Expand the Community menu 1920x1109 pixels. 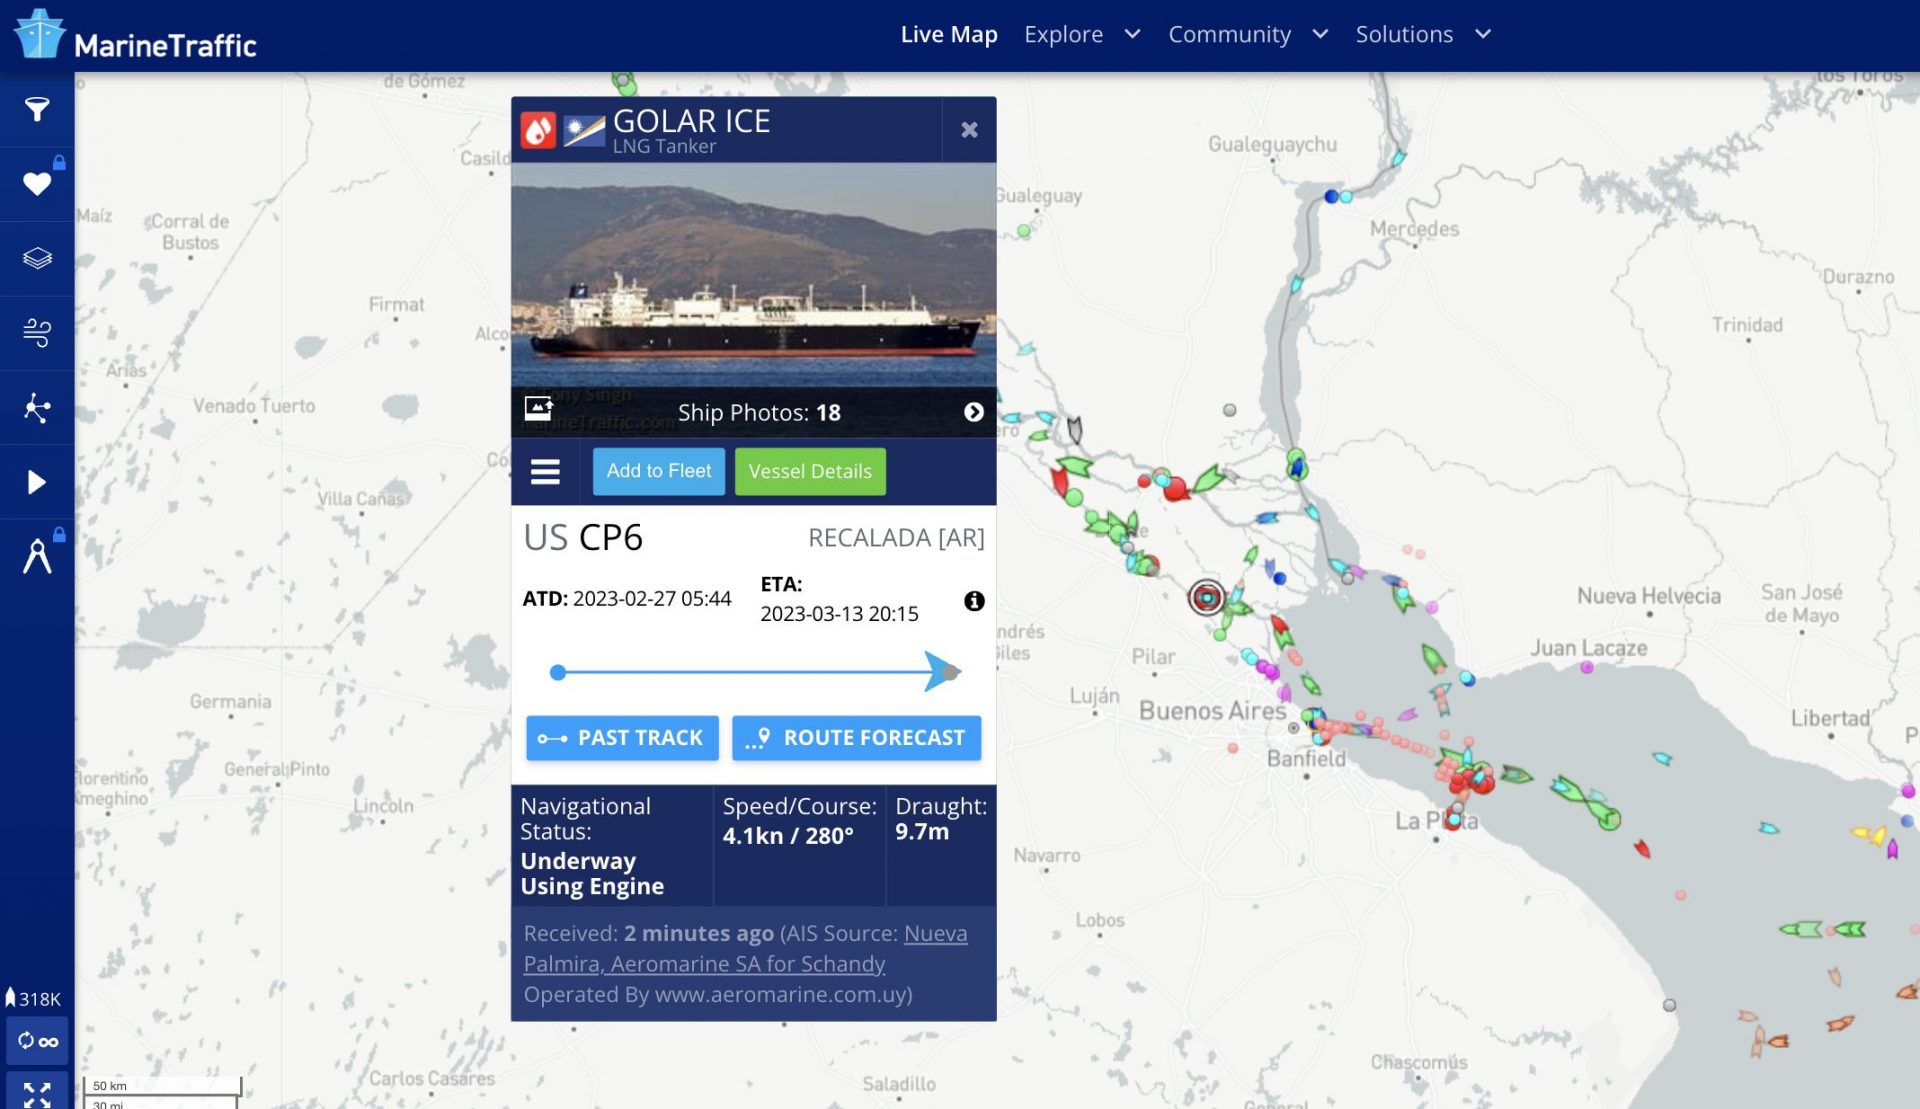[x=1248, y=34]
